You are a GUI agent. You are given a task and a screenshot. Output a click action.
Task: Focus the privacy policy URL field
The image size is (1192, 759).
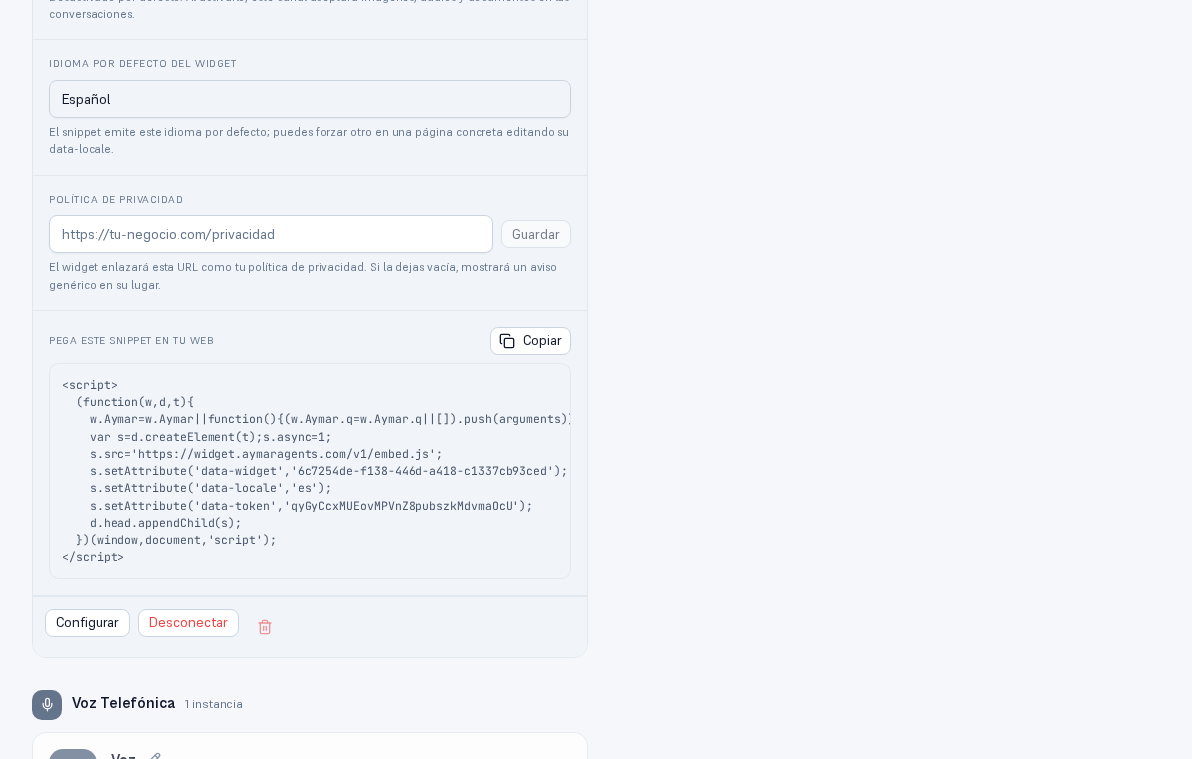[271, 234]
